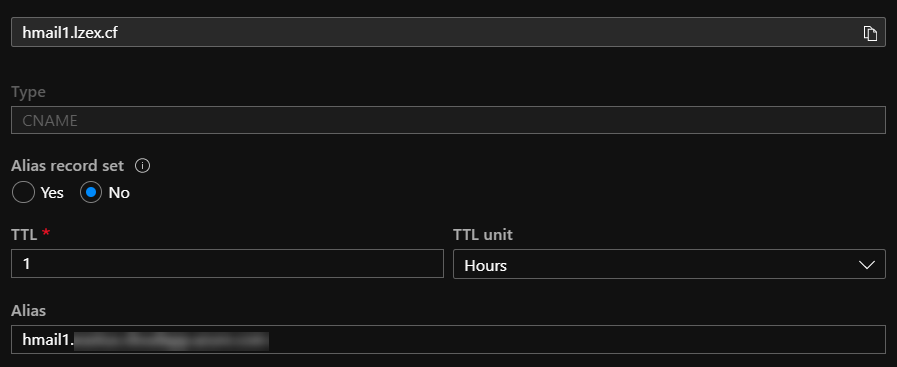Click the Alias record set label
897x367 pixels.
[x=68, y=166]
